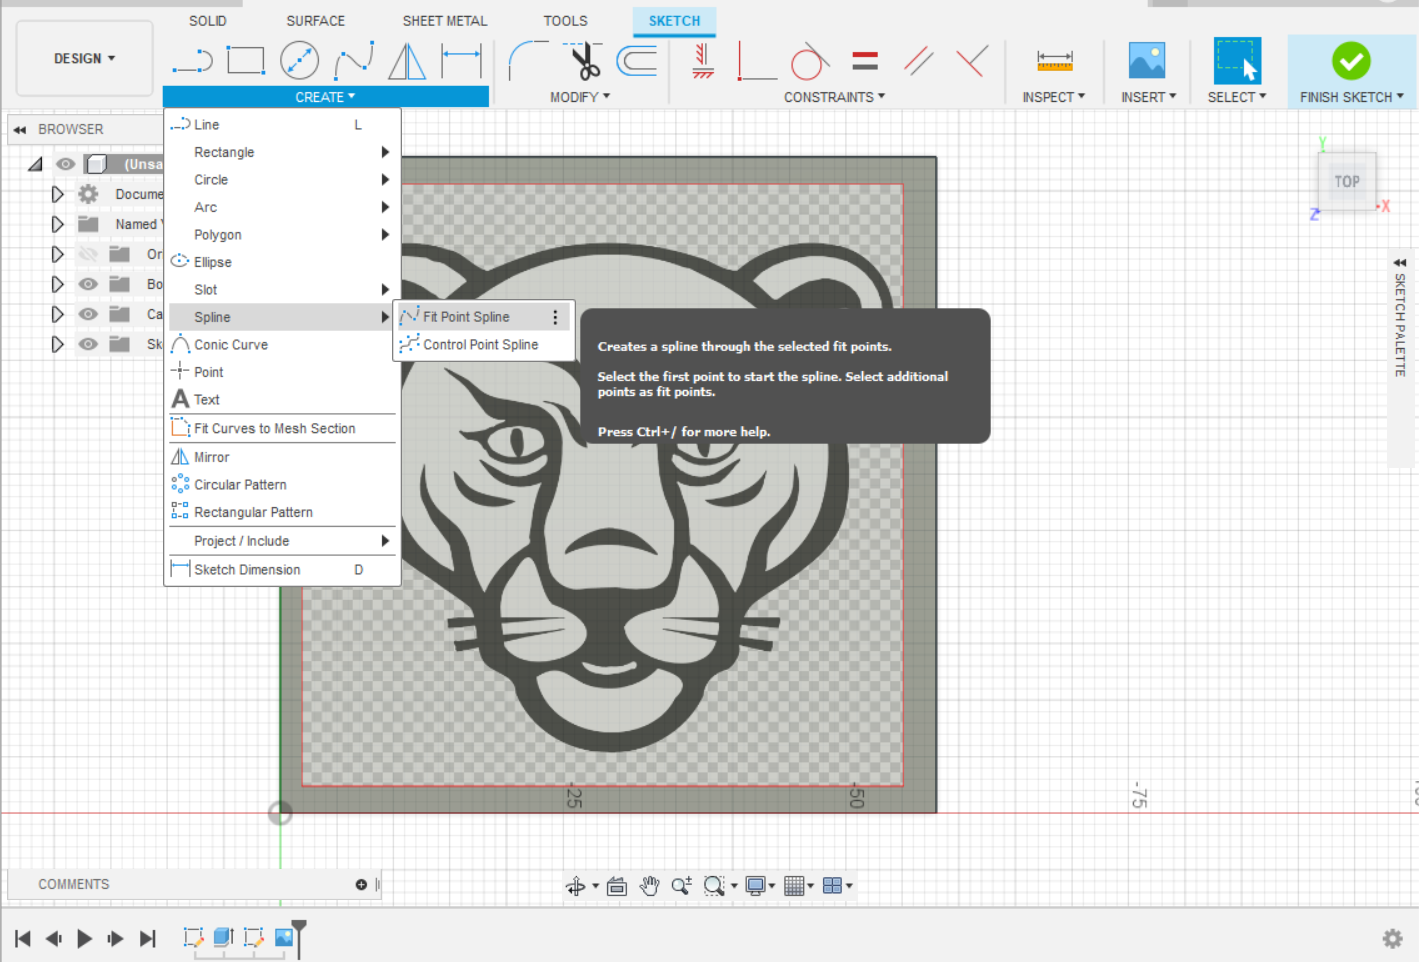
Task: Click the green Finish Sketch checkmark
Action: 1351,61
